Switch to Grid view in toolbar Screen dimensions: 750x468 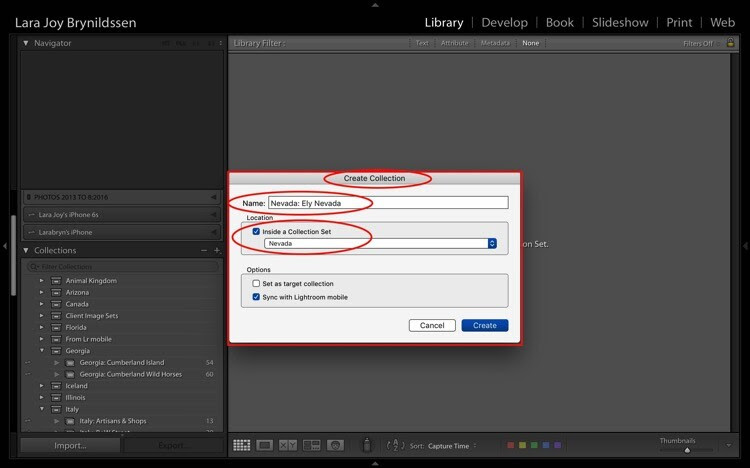coord(242,446)
